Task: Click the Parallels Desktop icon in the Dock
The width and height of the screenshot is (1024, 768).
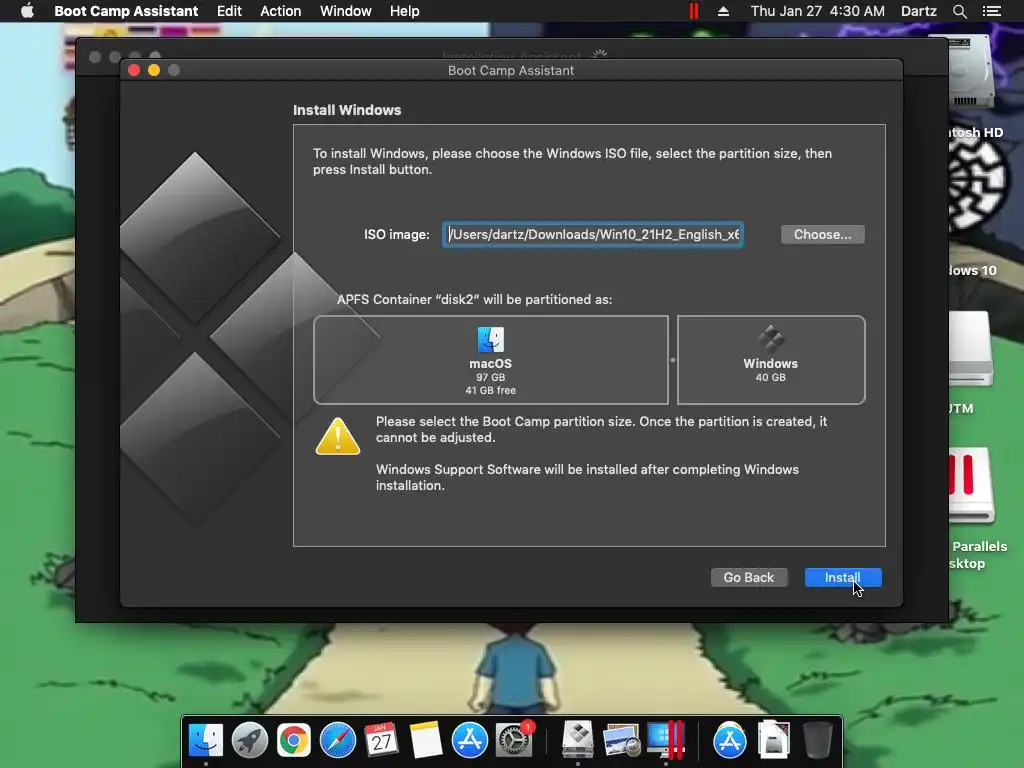Action: [665, 740]
